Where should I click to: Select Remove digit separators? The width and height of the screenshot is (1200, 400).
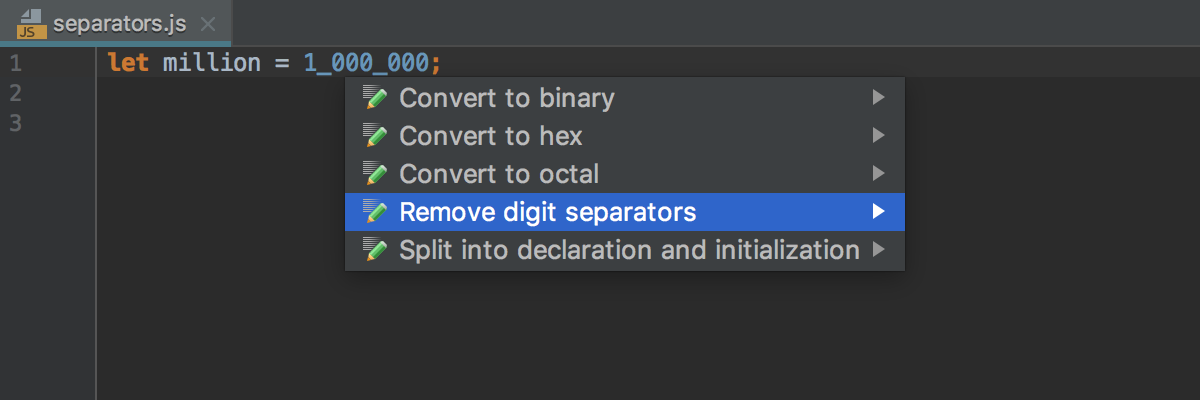tap(625, 212)
